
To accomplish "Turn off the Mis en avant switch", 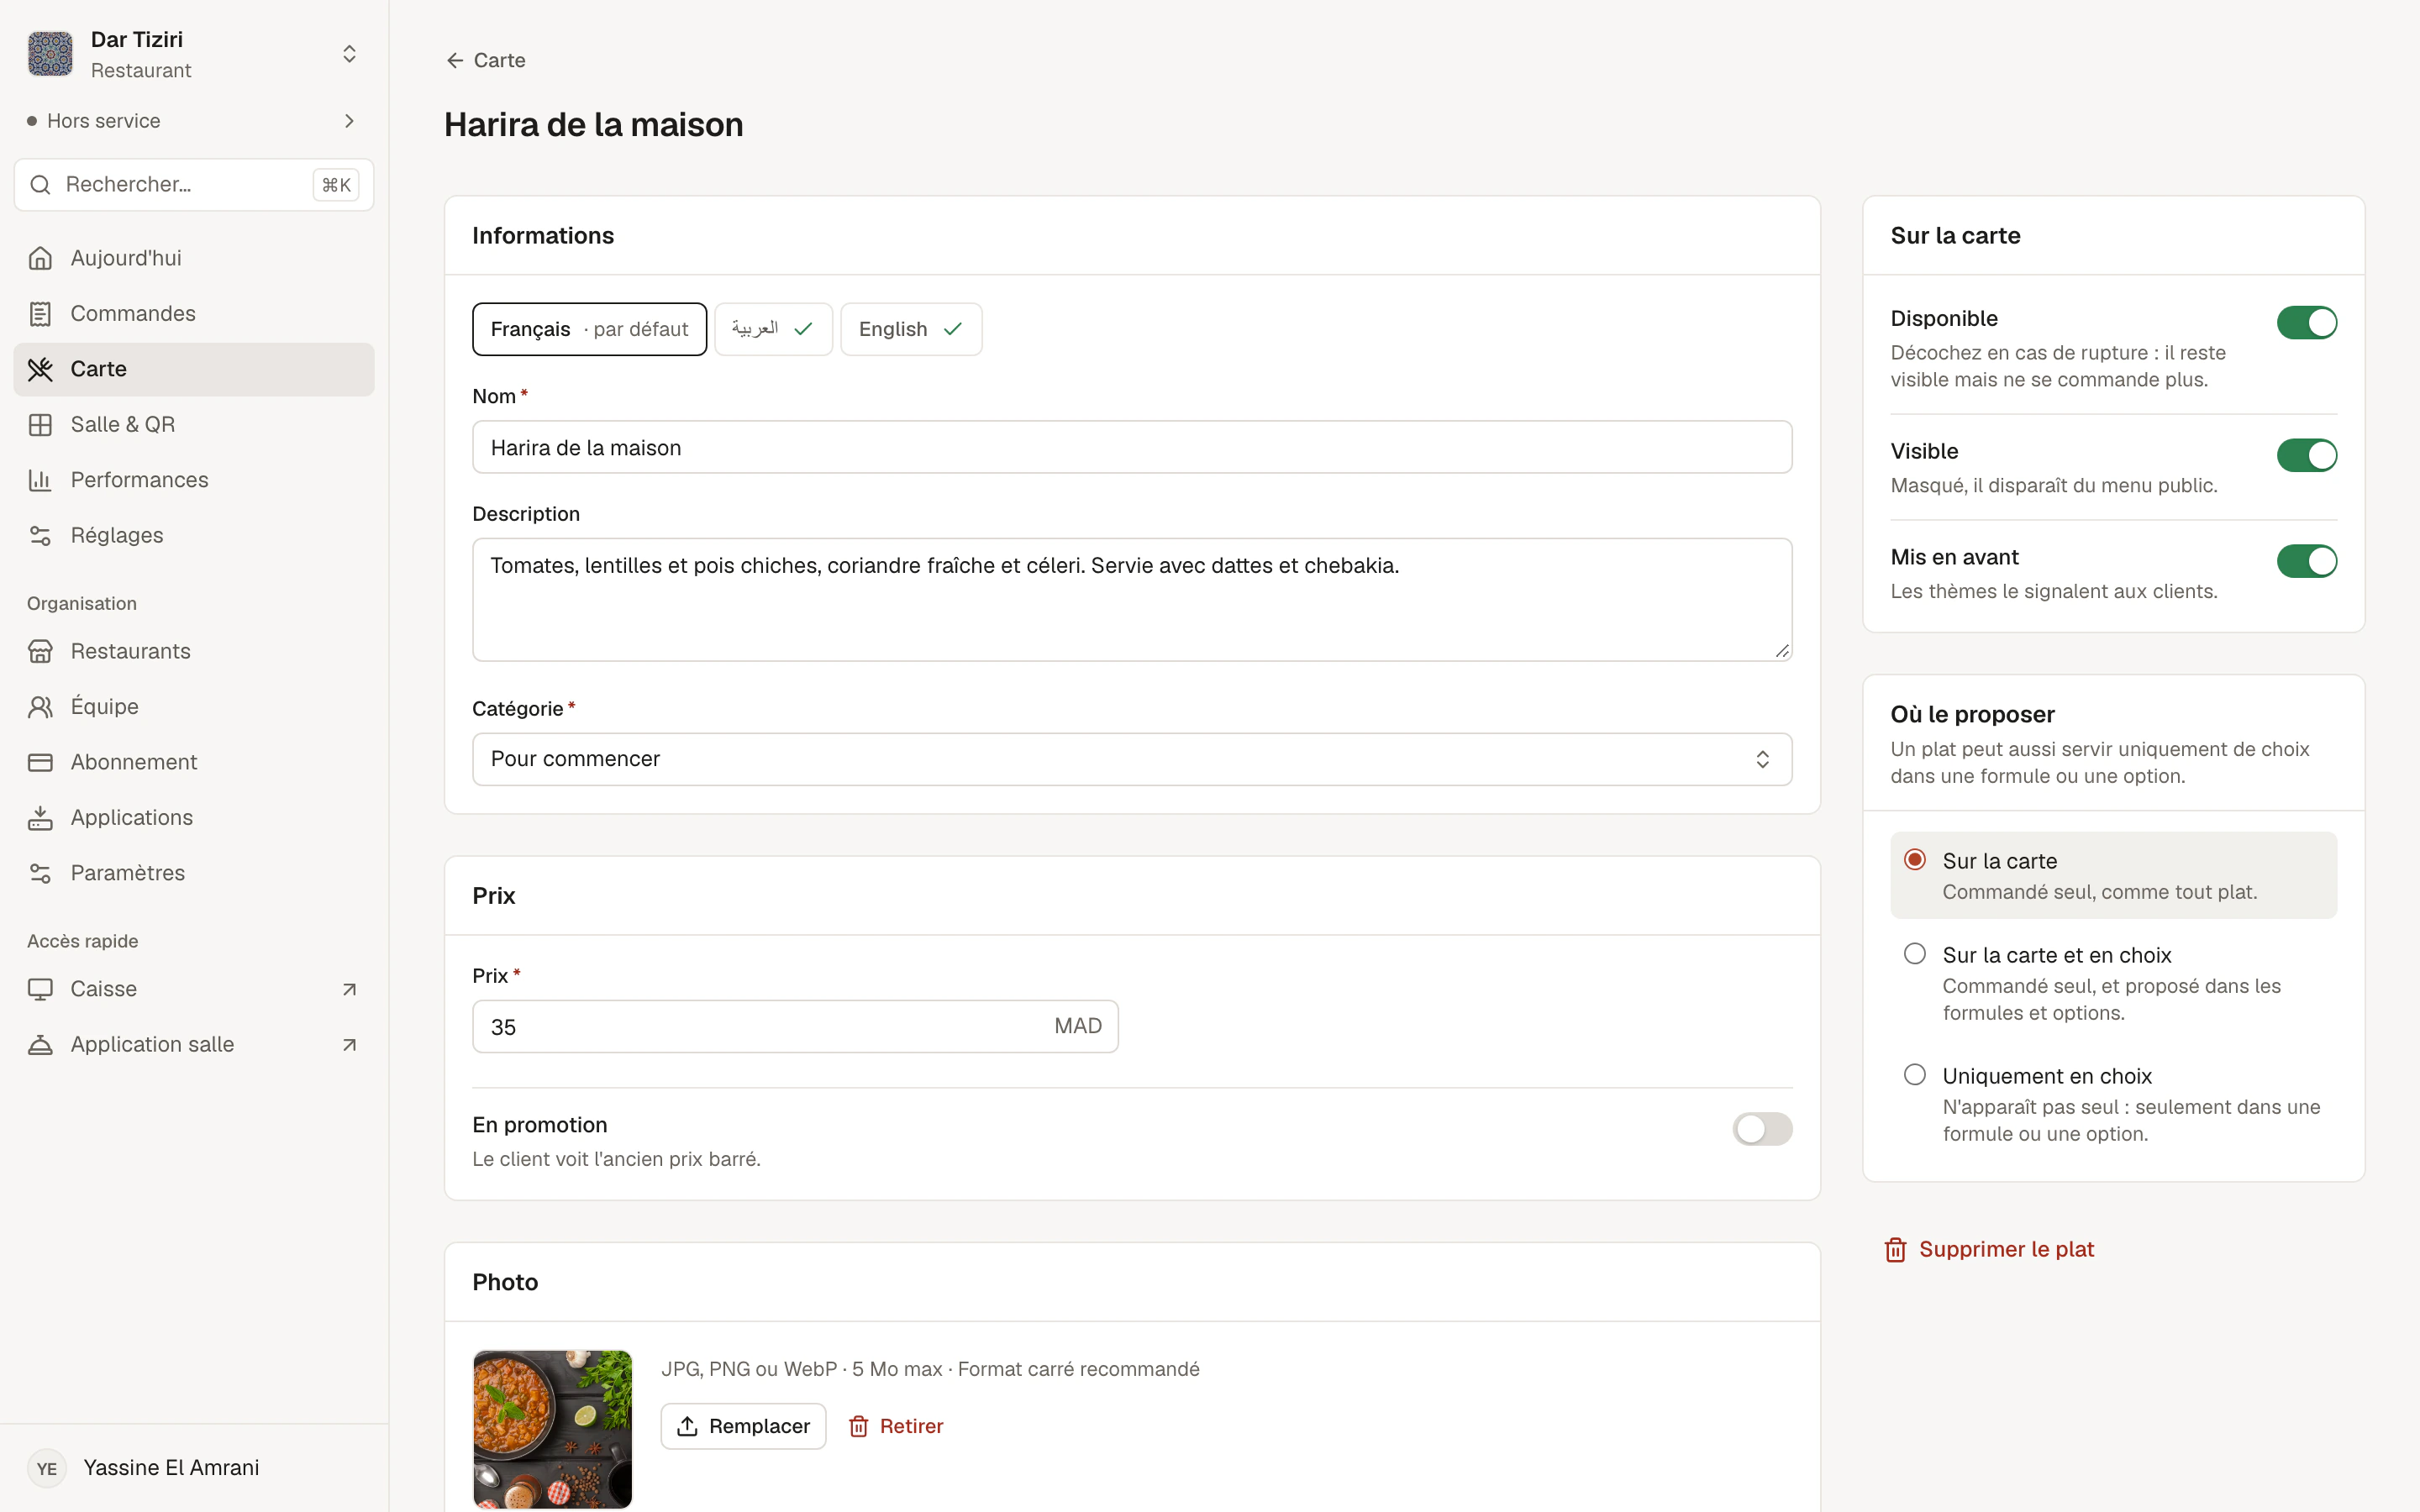I will tap(2307, 561).
